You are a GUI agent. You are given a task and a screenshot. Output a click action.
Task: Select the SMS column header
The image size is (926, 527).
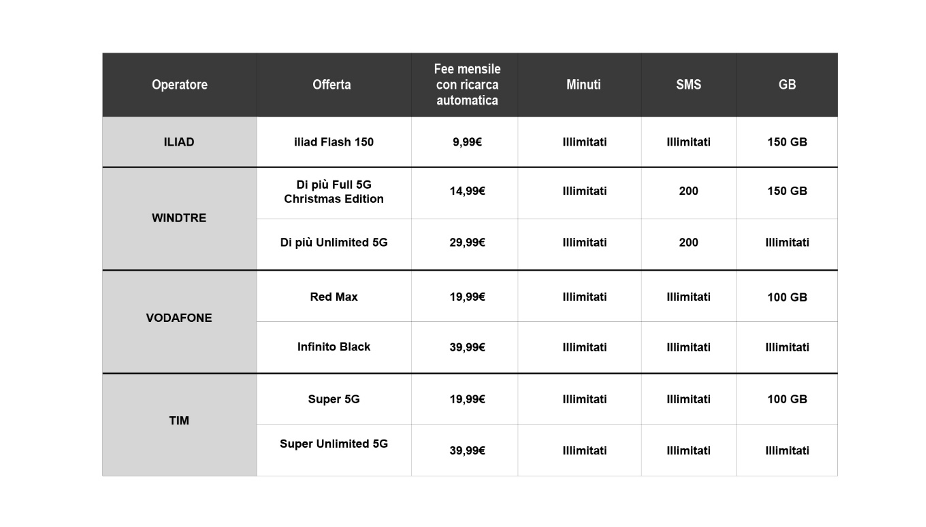(x=688, y=85)
